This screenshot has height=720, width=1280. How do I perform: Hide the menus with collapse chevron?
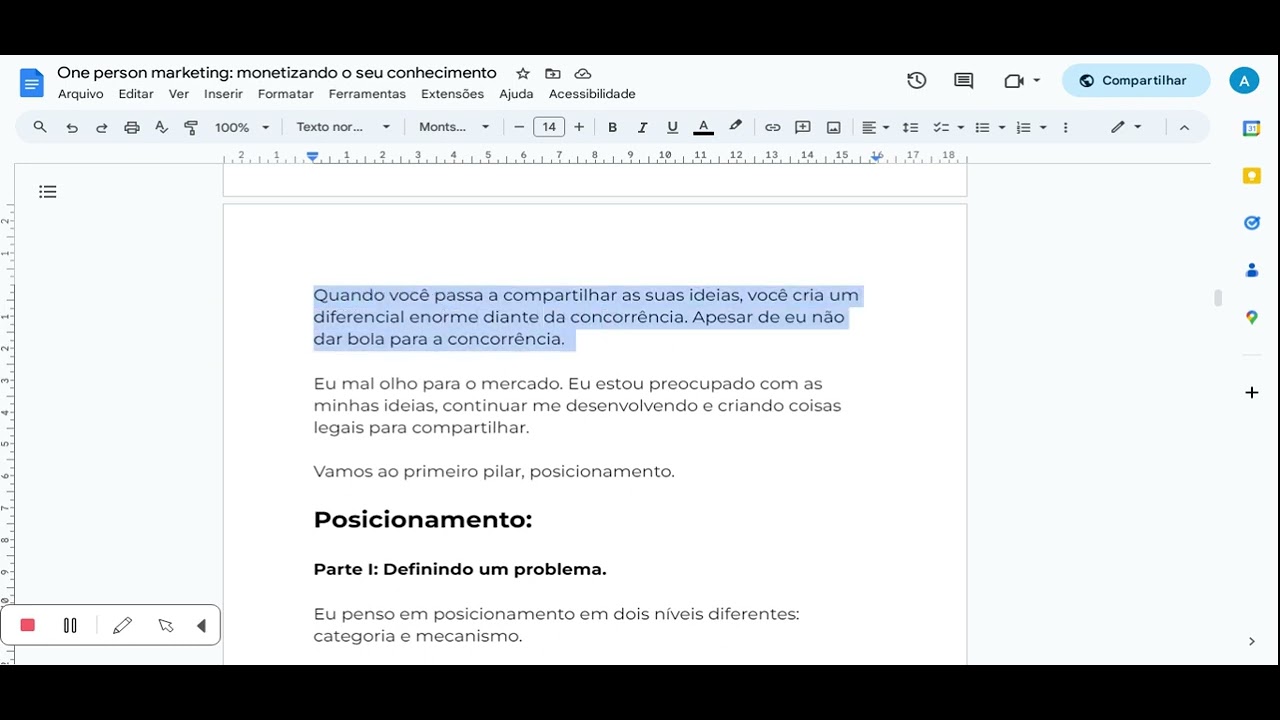(1184, 127)
